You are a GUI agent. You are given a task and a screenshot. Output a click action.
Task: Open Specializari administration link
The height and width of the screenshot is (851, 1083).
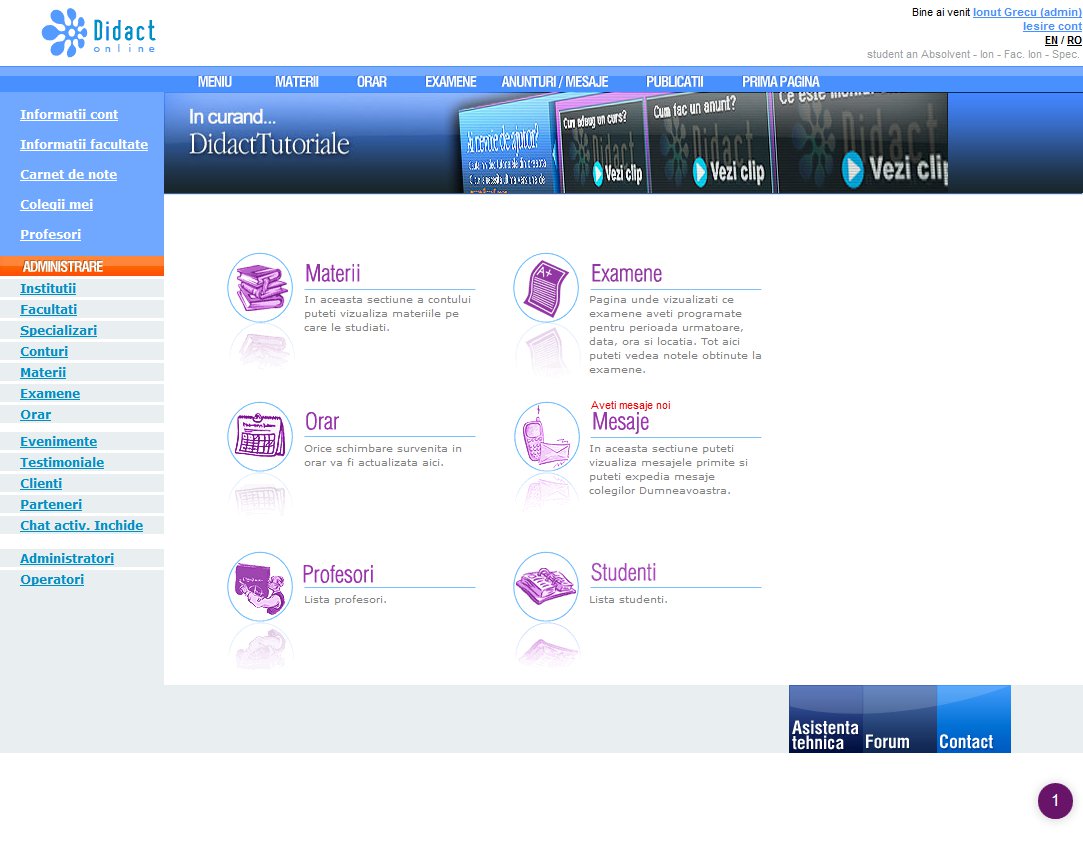pyautogui.click(x=59, y=330)
